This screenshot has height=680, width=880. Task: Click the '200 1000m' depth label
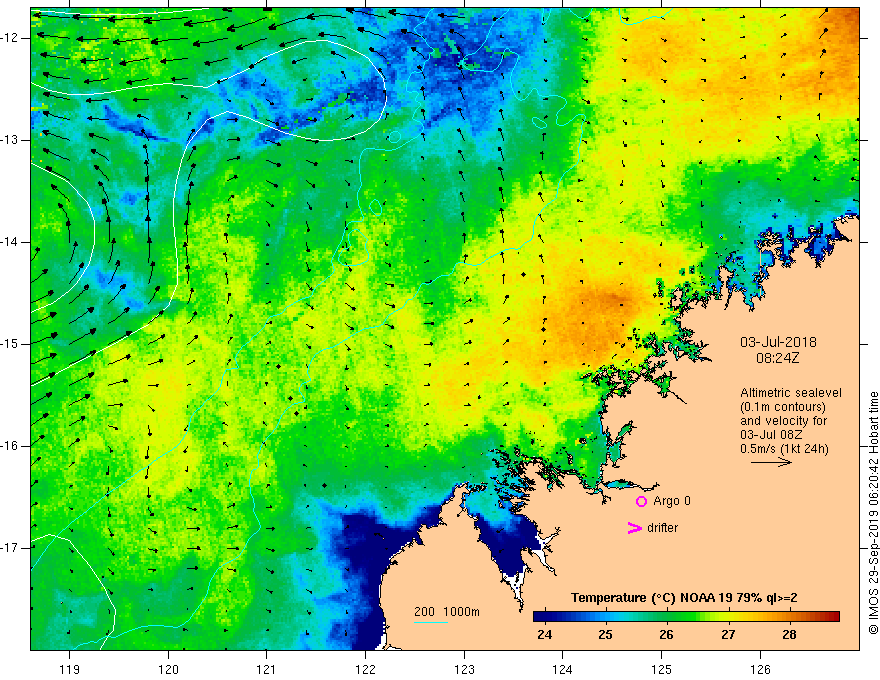click(x=447, y=612)
